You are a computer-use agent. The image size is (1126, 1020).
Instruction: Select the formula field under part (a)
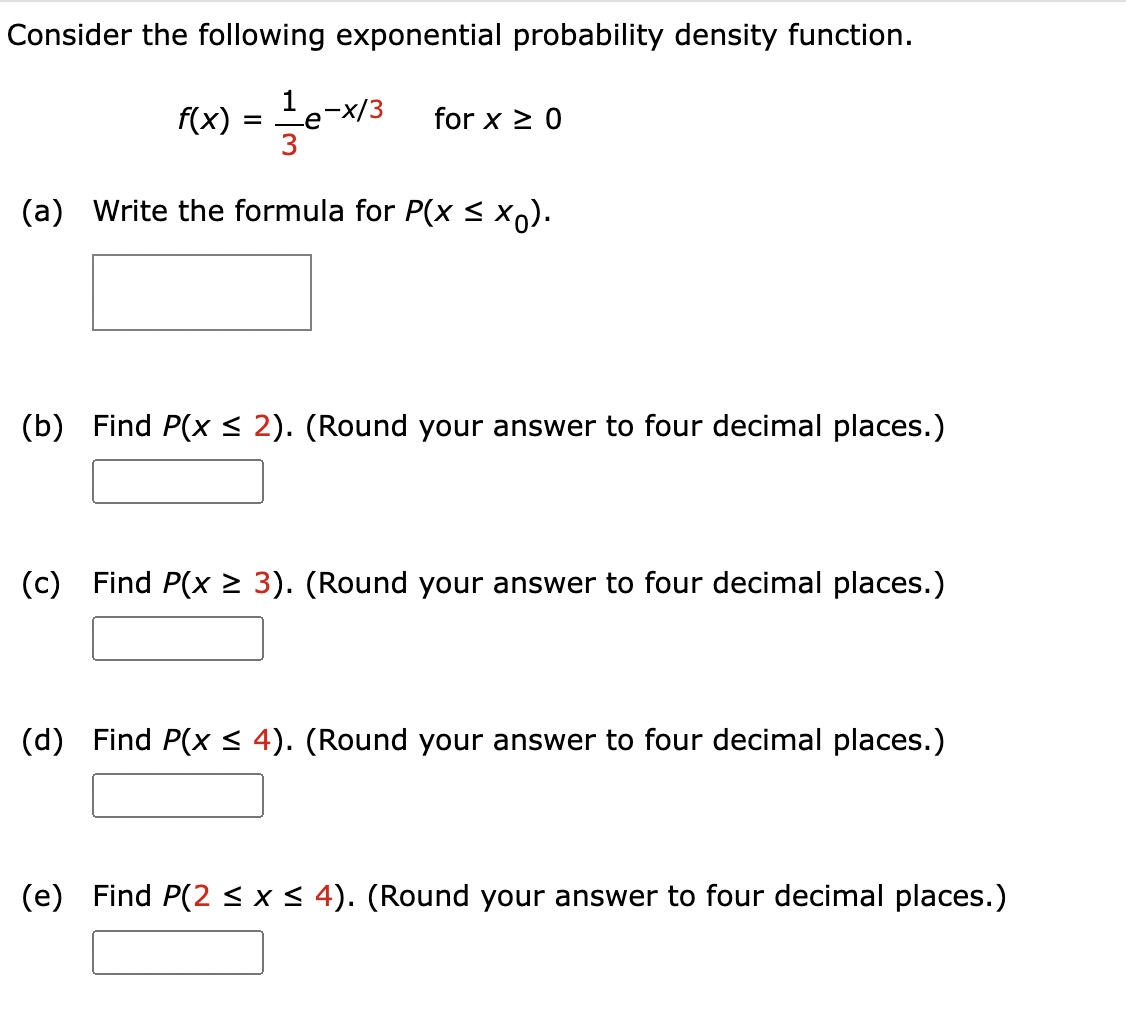(201, 292)
